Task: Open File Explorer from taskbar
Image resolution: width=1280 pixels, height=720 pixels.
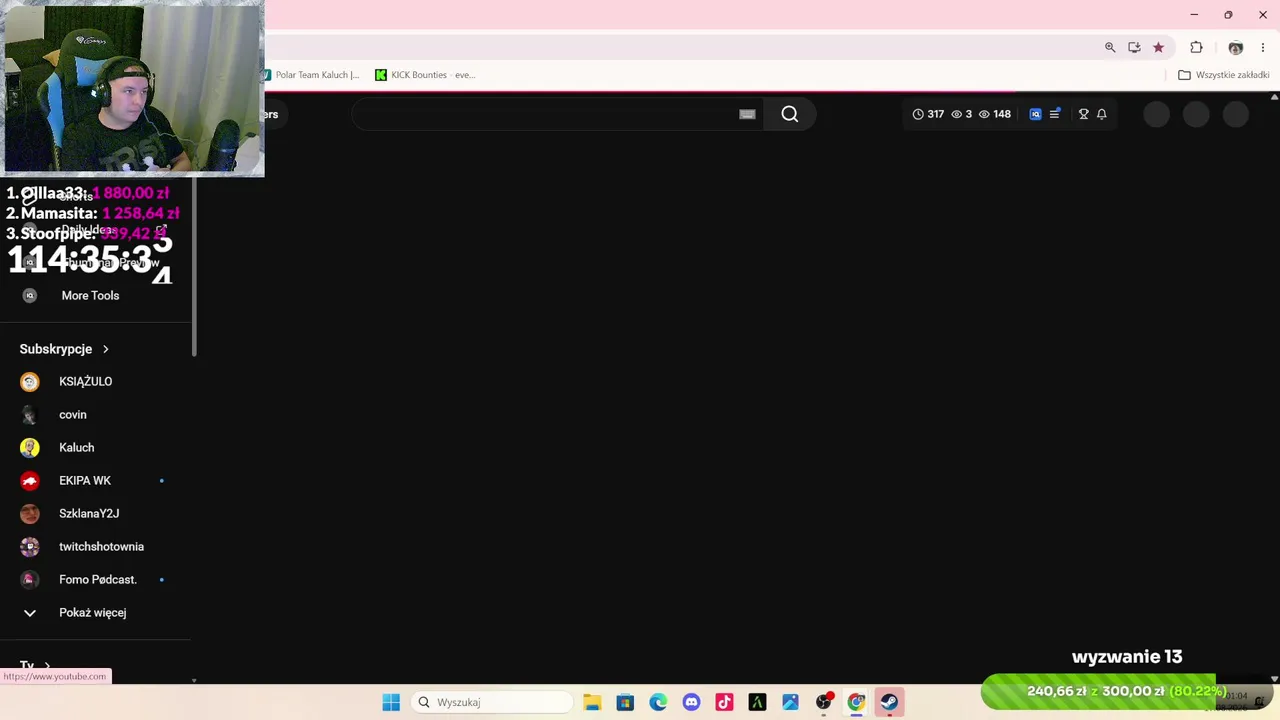Action: (x=592, y=702)
